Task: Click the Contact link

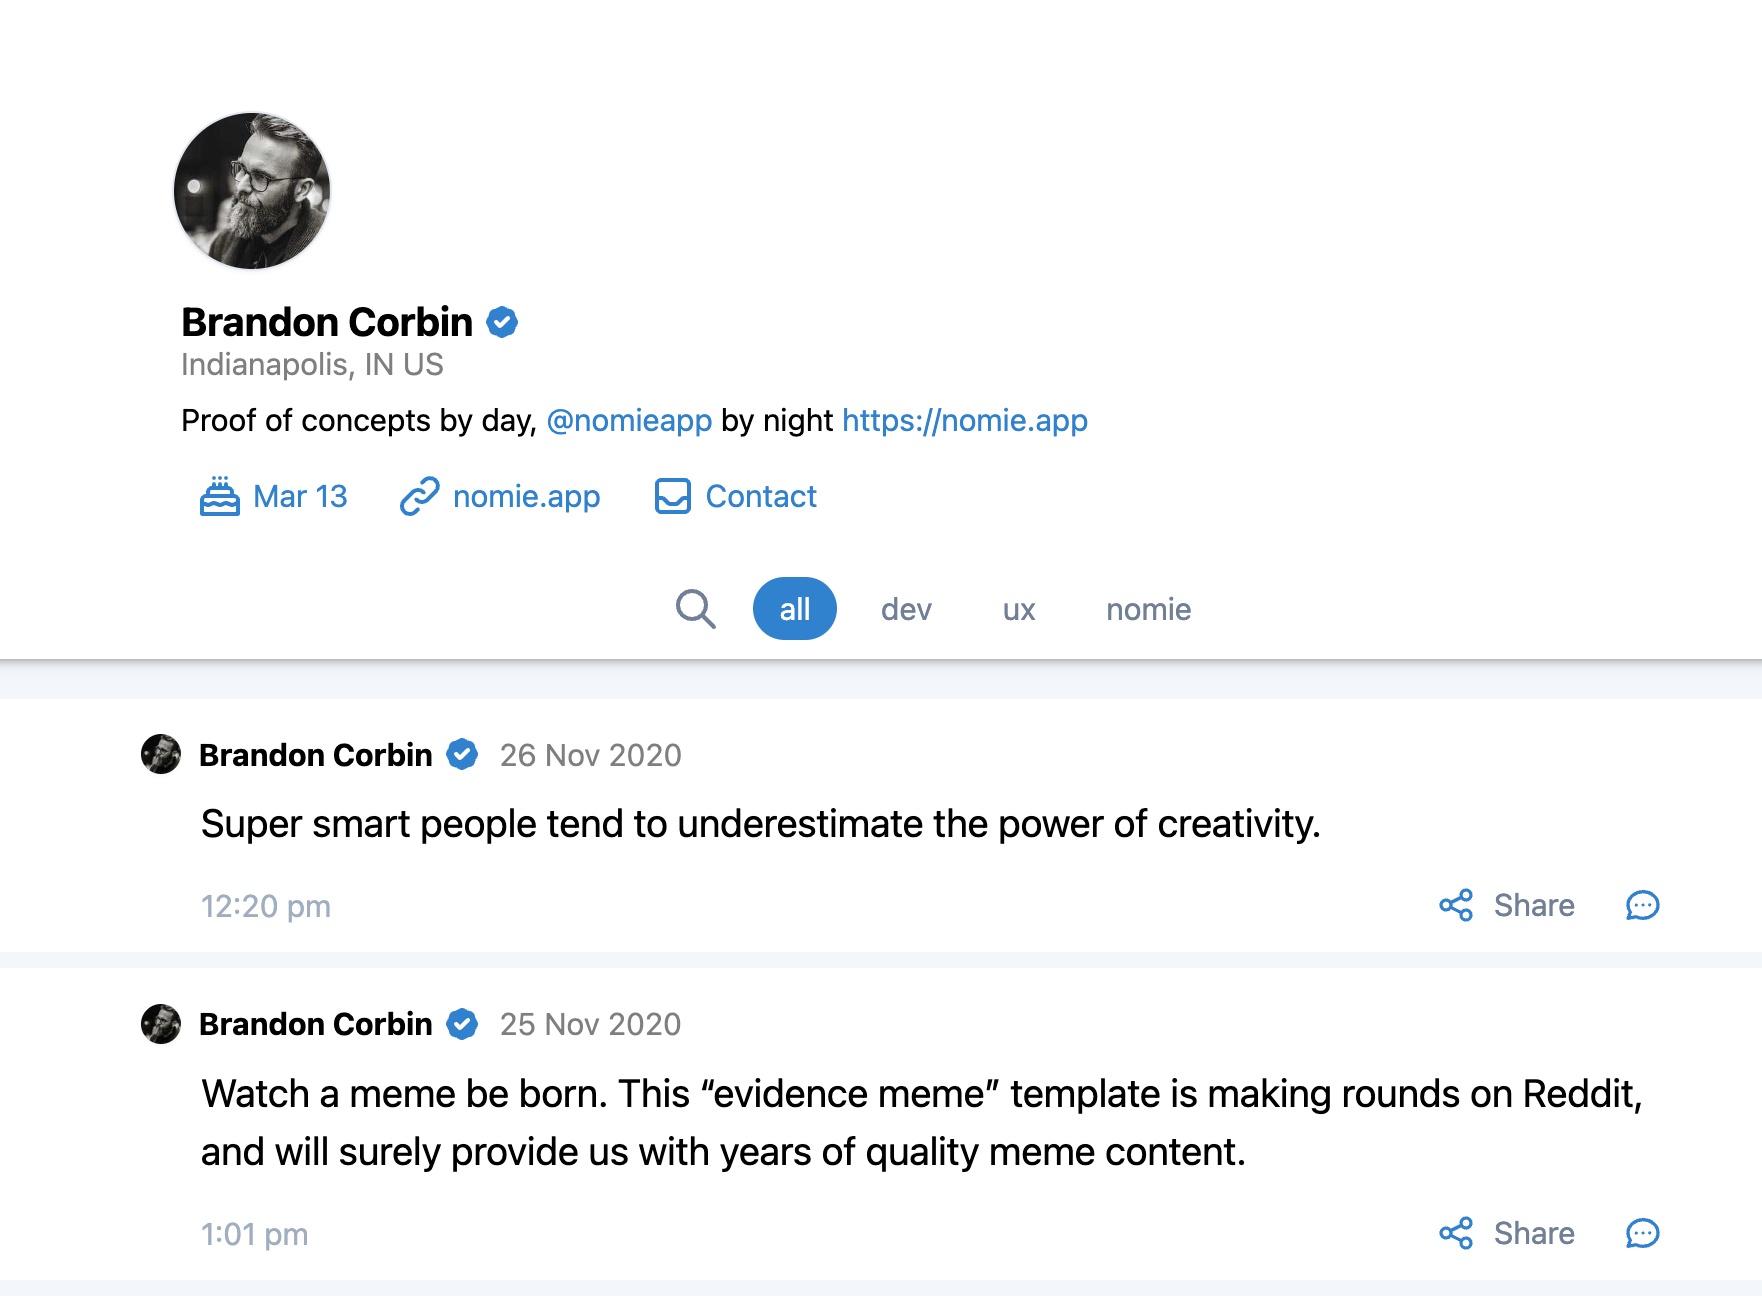Action: click(x=761, y=496)
